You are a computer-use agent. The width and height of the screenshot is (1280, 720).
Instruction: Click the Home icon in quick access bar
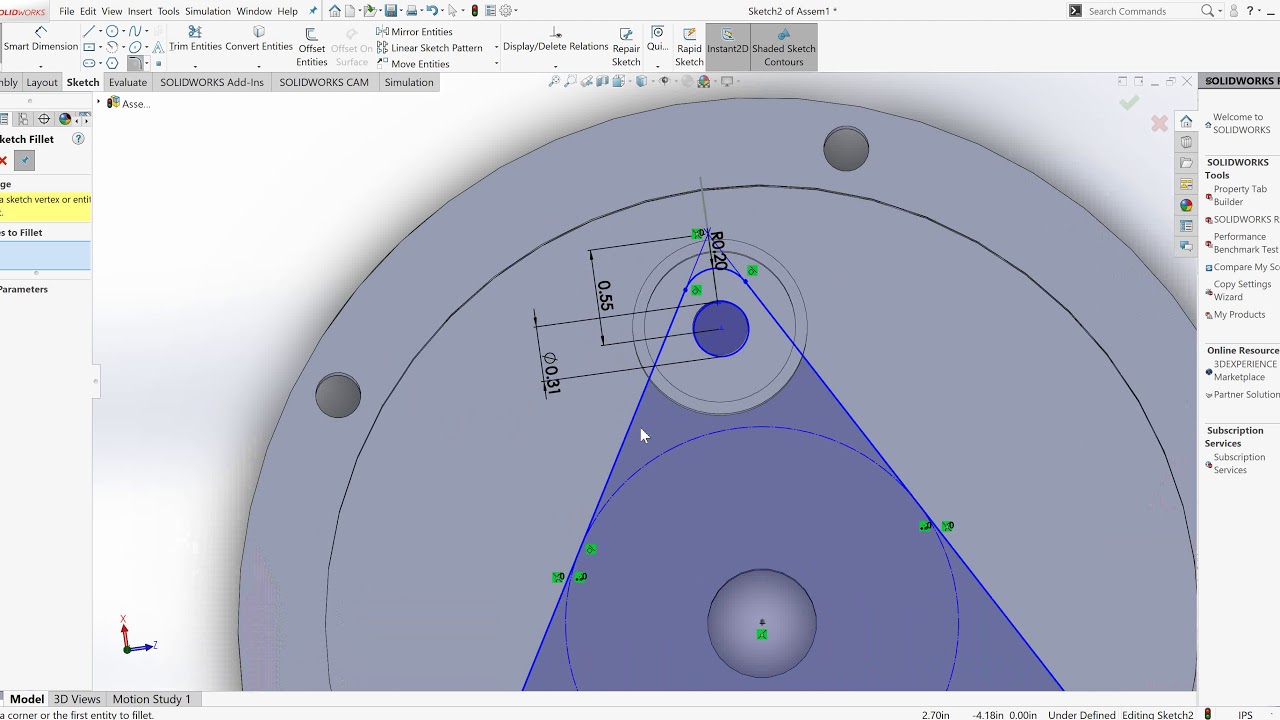click(x=334, y=10)
